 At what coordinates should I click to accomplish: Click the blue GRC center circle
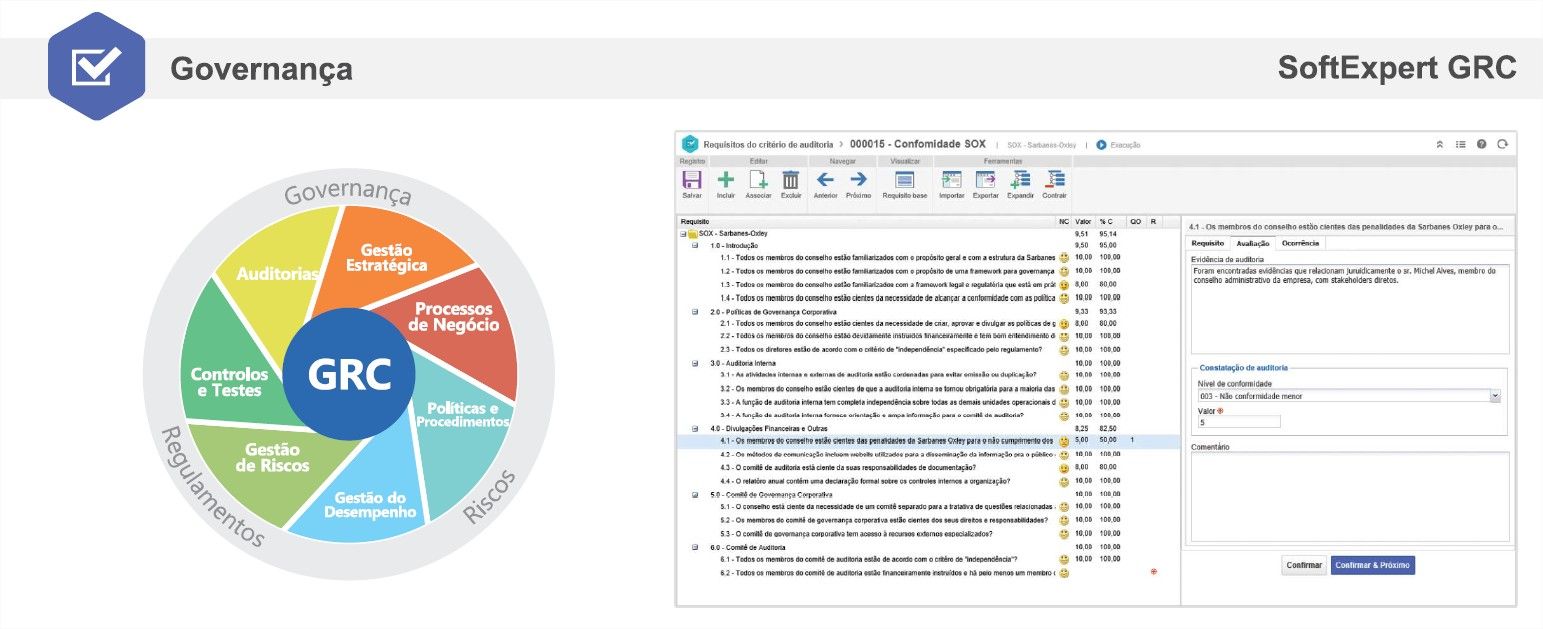coord(350,373)
